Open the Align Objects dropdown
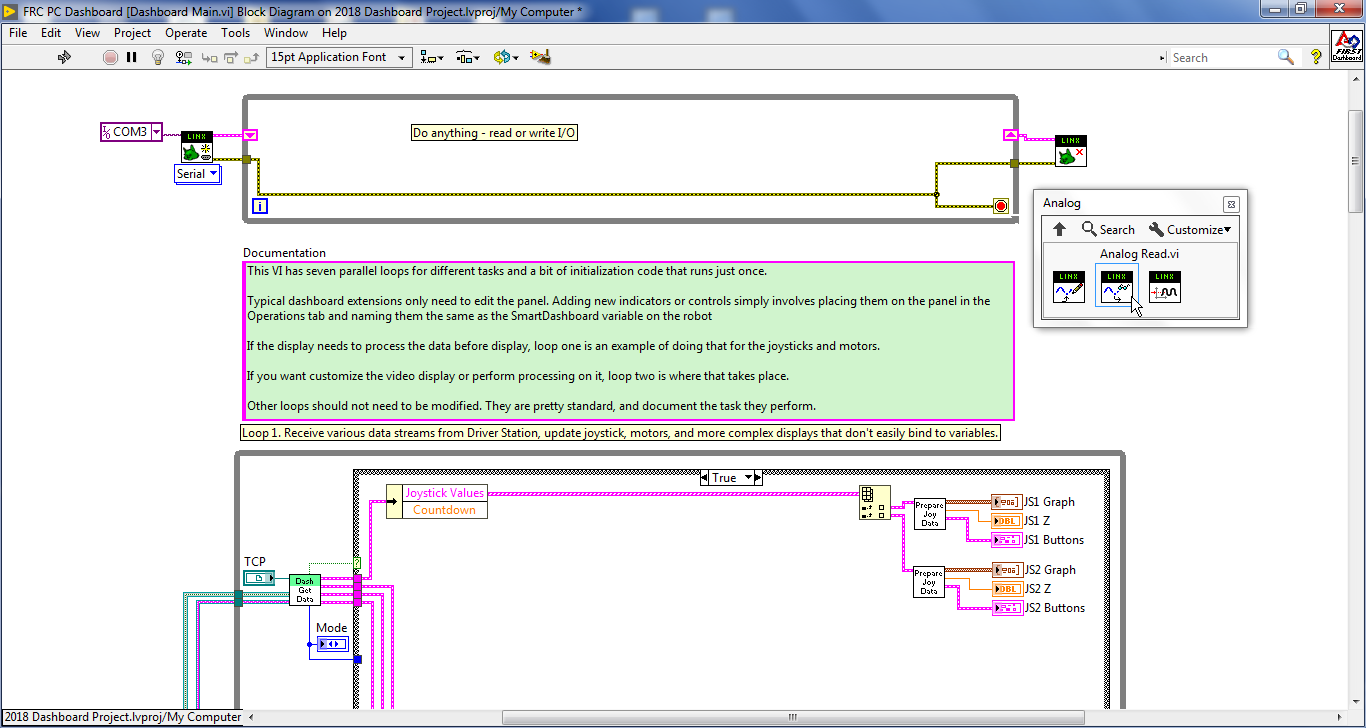This screenshot has width=1366, height=728. click(432, 57)
